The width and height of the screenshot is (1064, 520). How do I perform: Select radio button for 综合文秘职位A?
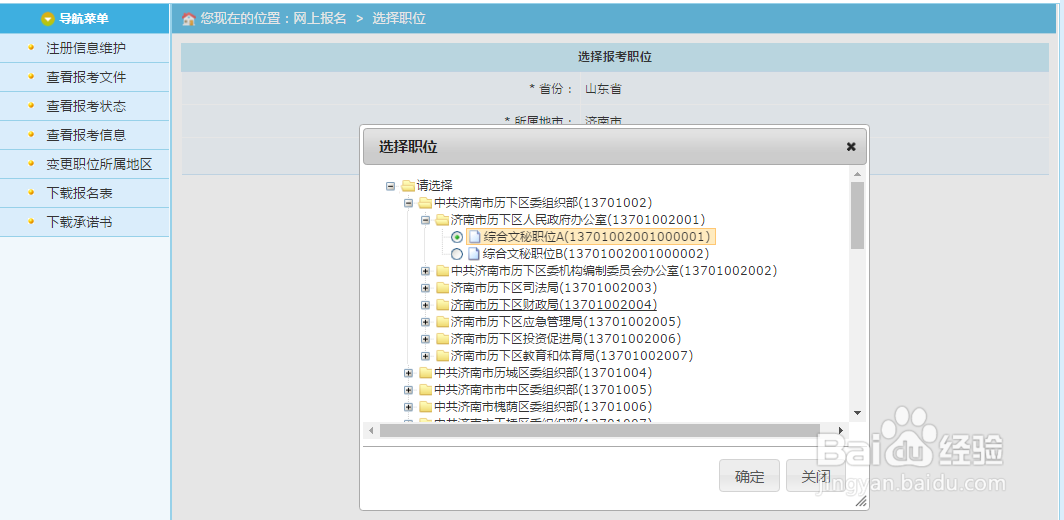(457, 237)
